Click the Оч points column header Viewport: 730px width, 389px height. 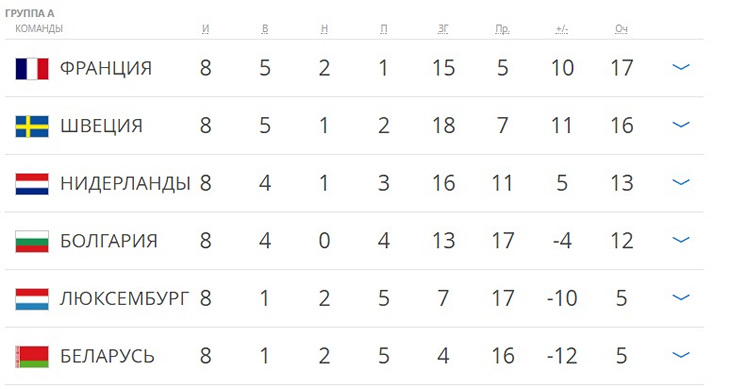pos(622,29)
